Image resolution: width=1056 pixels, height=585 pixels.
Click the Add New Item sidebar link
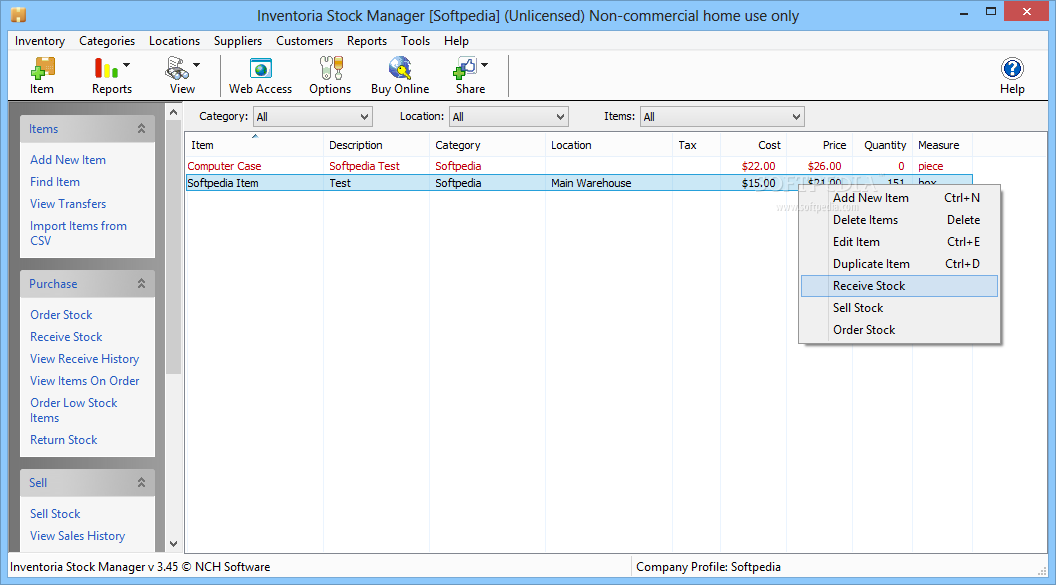click(x=68, y=160)
